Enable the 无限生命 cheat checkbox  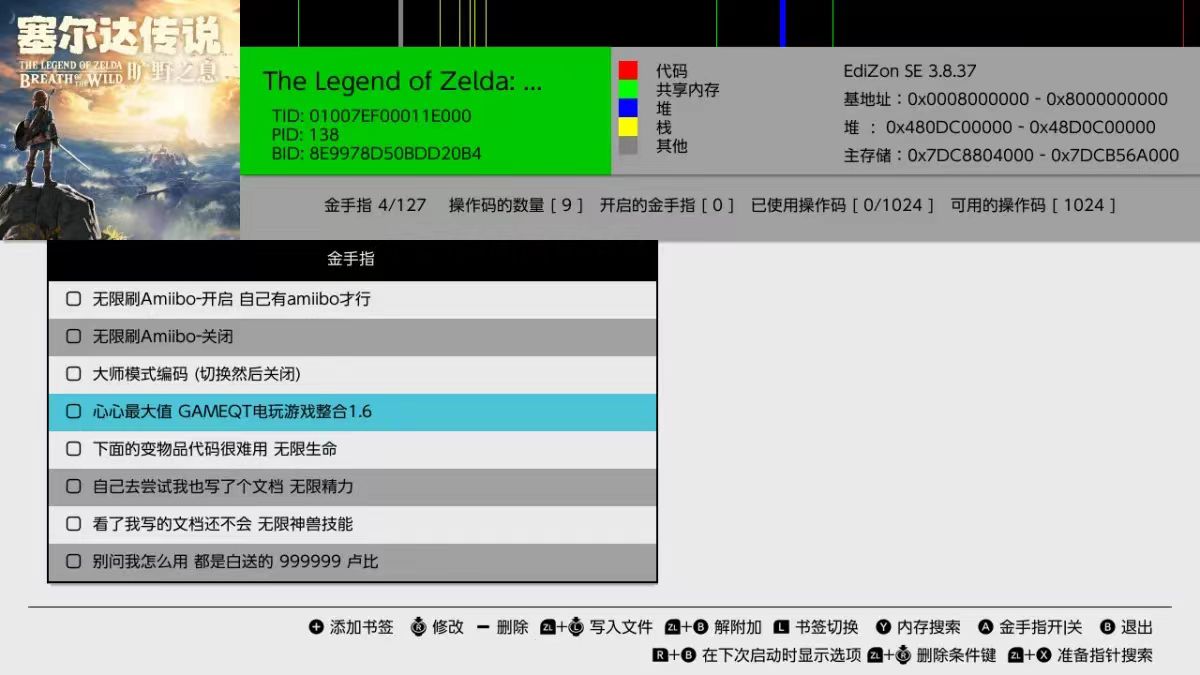[73, 449]
